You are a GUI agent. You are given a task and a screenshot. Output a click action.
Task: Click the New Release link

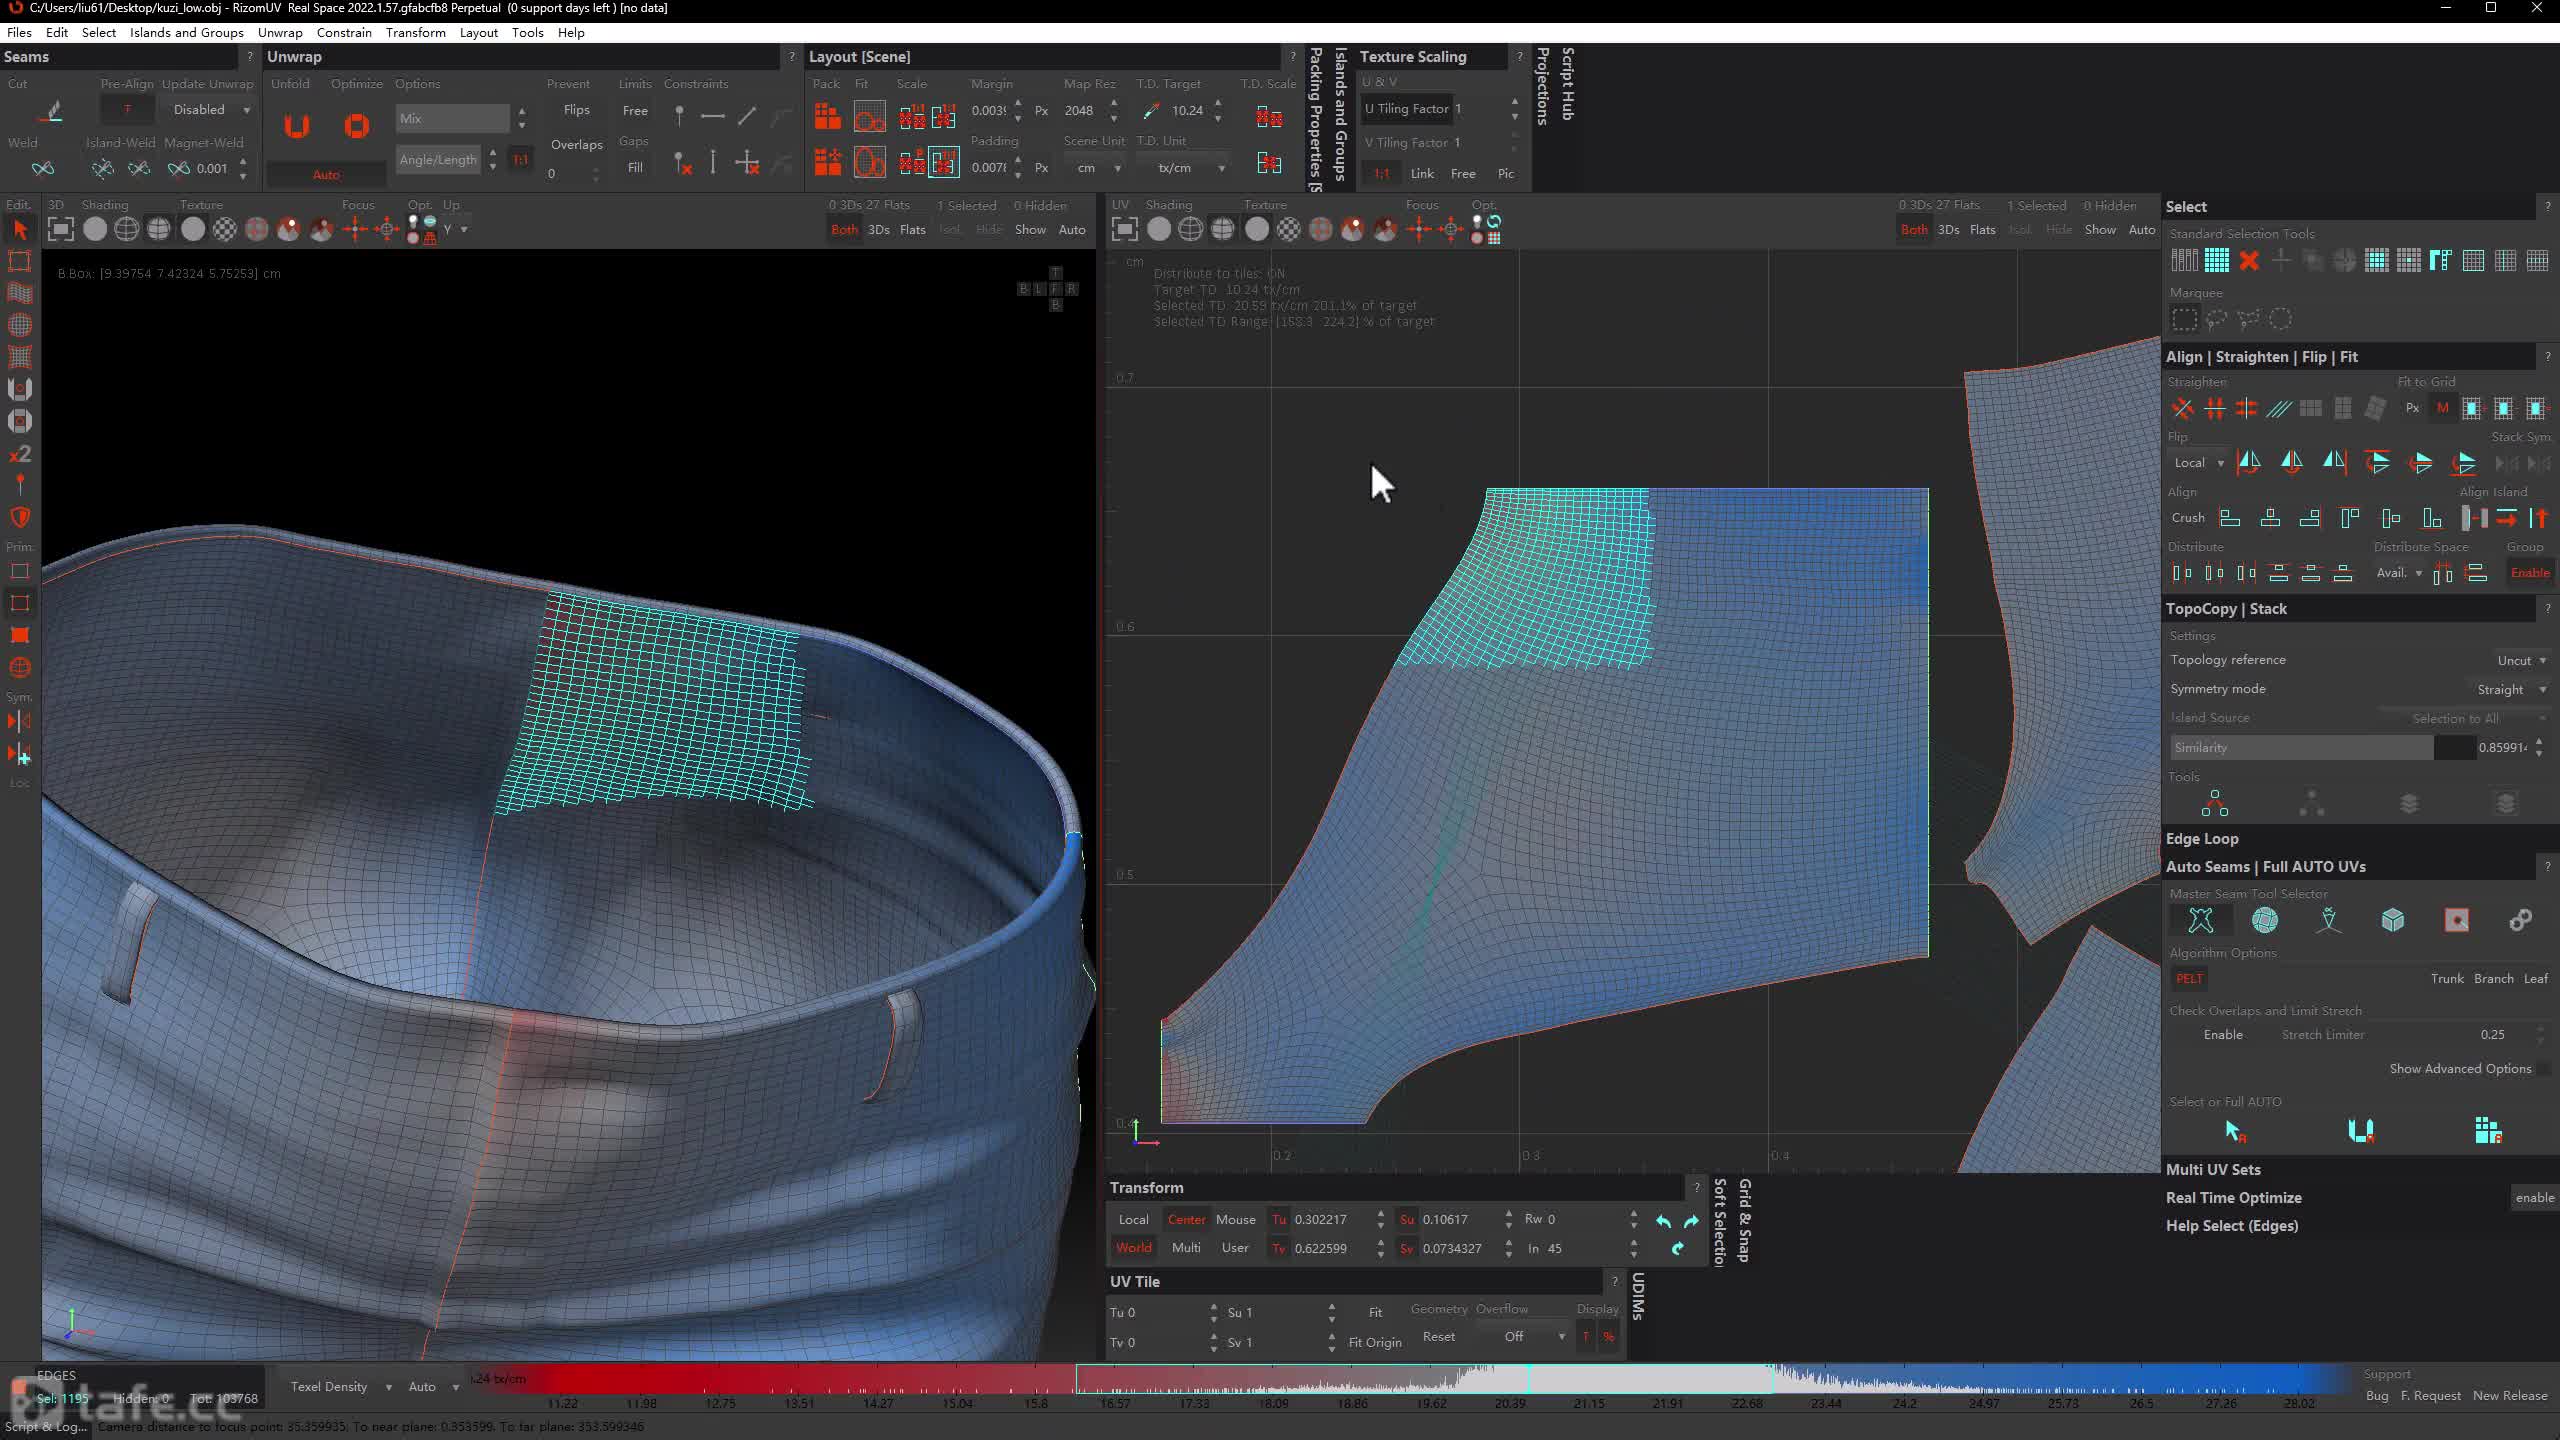click(x=2510, y=1395)
